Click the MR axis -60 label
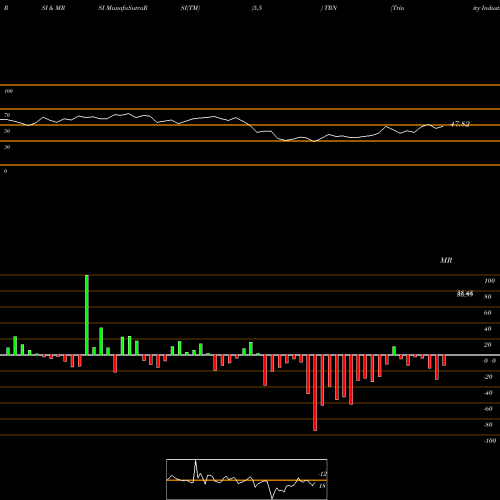This screenshot has width=500, height=500. pyautogui.click(x=488, y=409)
